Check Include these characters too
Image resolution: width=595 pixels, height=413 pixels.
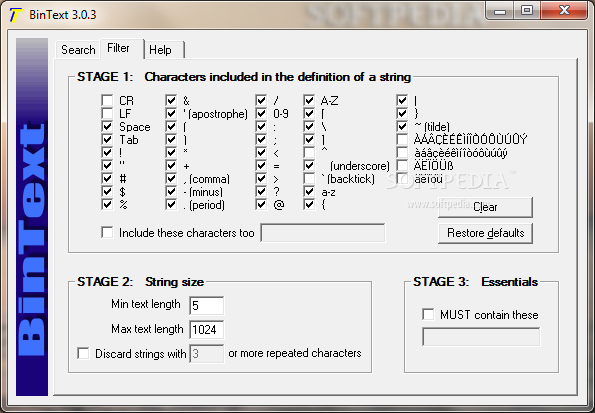point(107,232)
